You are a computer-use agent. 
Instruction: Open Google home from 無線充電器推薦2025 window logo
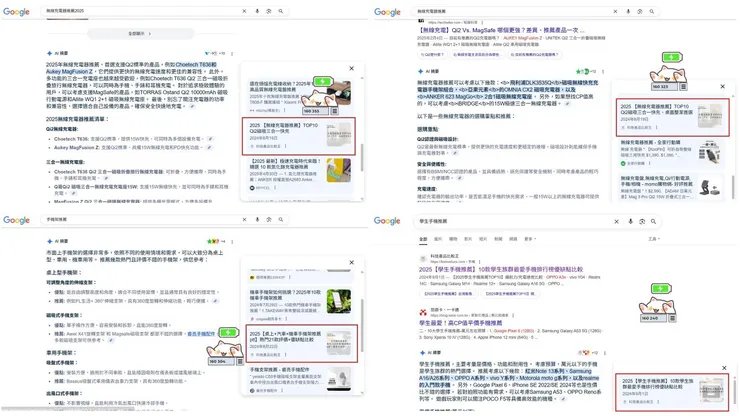pos(17,12)
